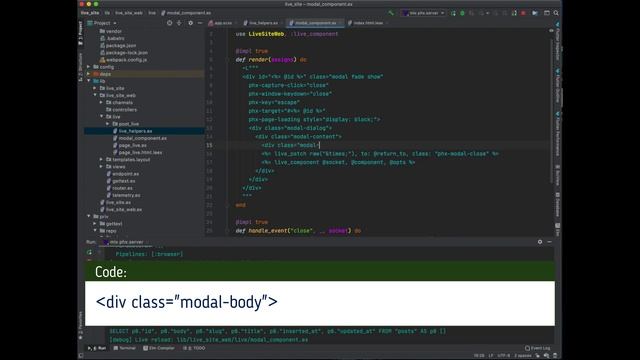
Task: Select the mix phx.server run tab
Action: (x=126, y=242)
